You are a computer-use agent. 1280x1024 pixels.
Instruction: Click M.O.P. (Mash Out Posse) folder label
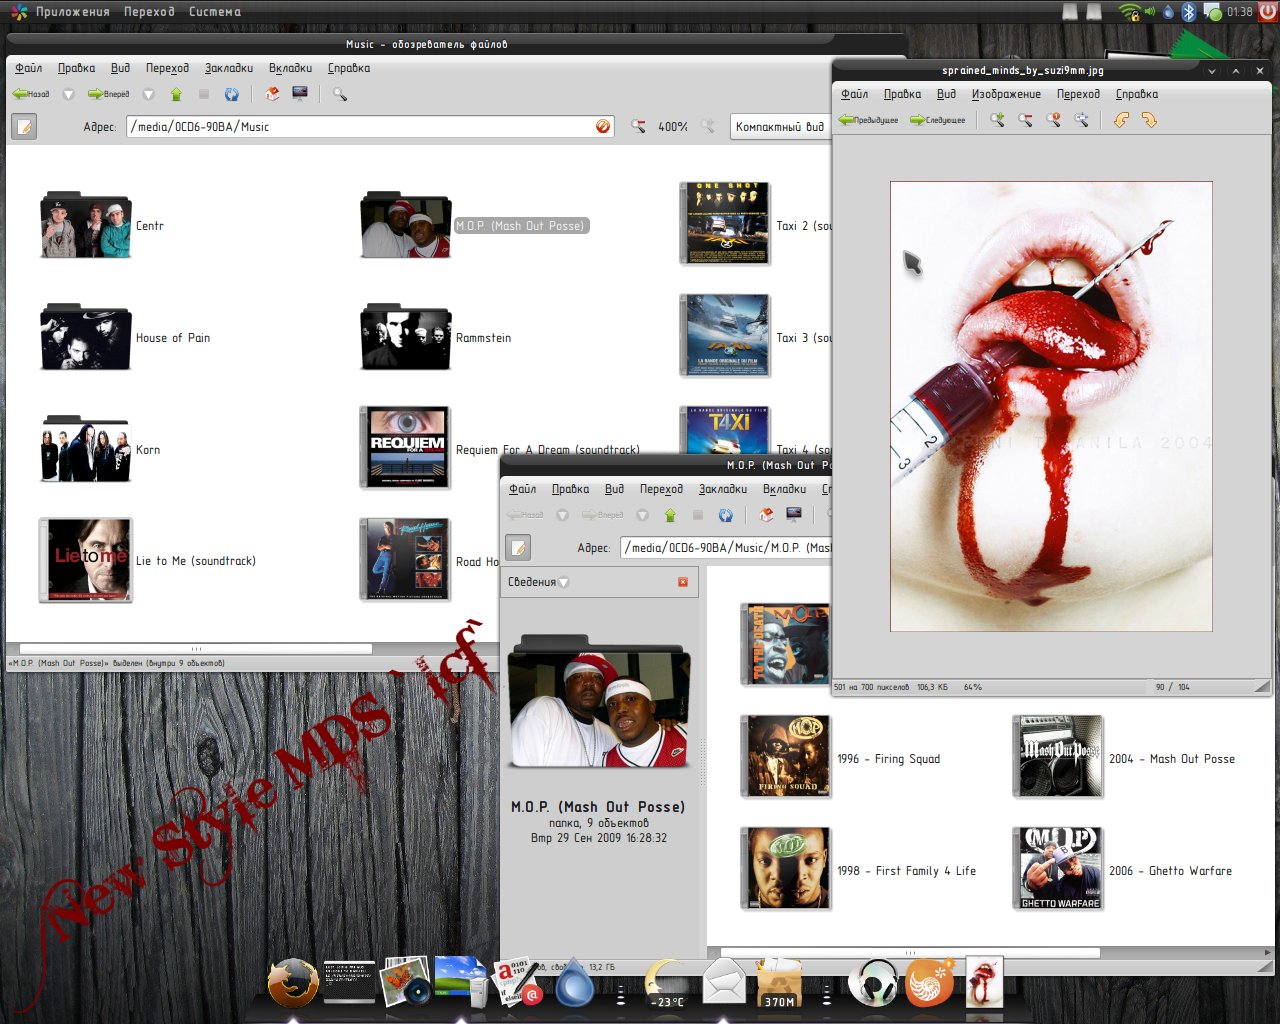(520, 226)
